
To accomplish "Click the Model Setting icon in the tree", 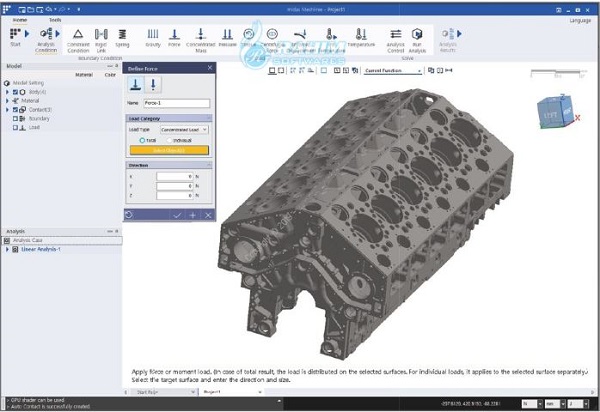I will [7, 83].
